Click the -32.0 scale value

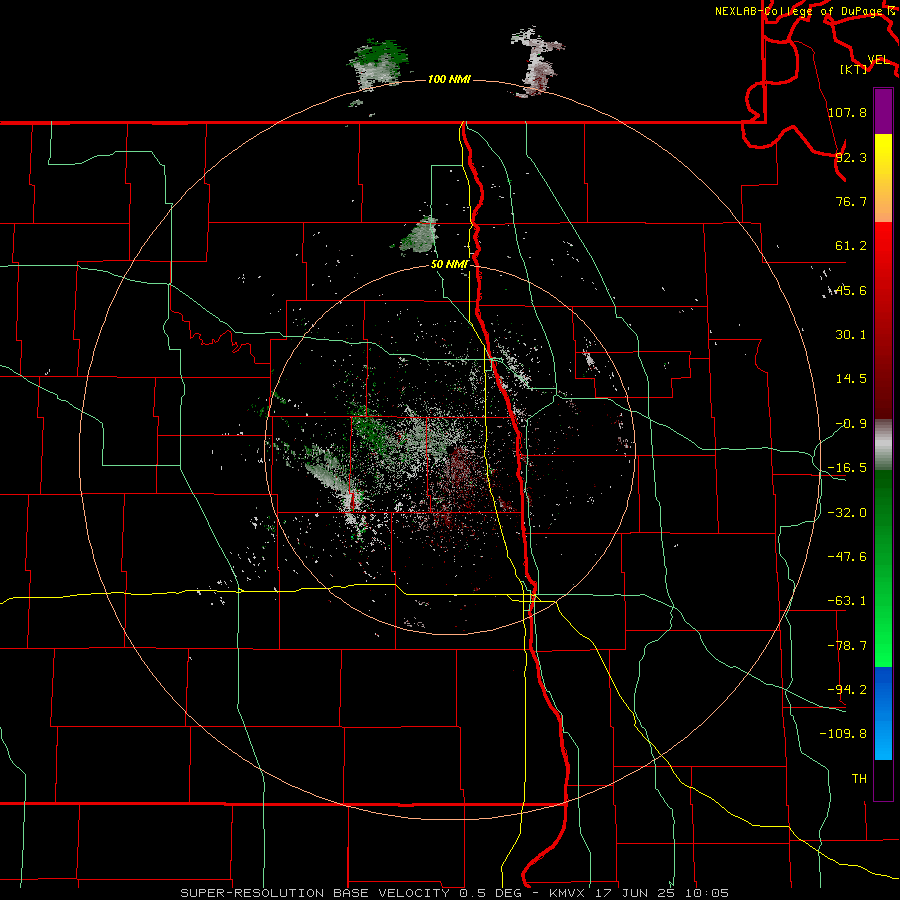point(847,513)
